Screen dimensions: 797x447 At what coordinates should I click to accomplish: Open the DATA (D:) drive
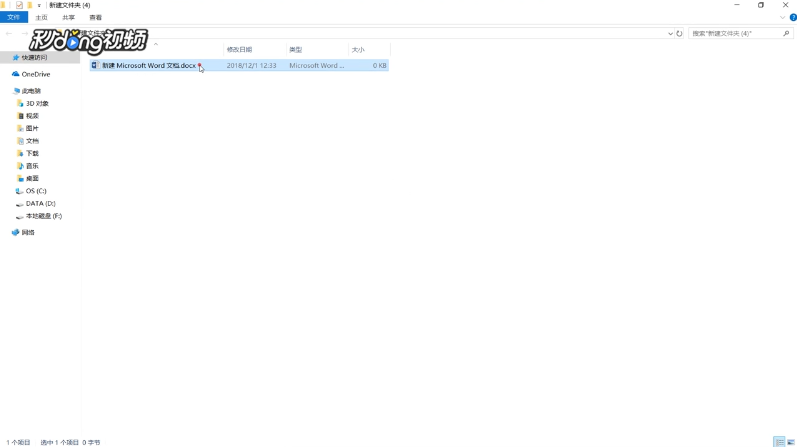pos(40,203)
